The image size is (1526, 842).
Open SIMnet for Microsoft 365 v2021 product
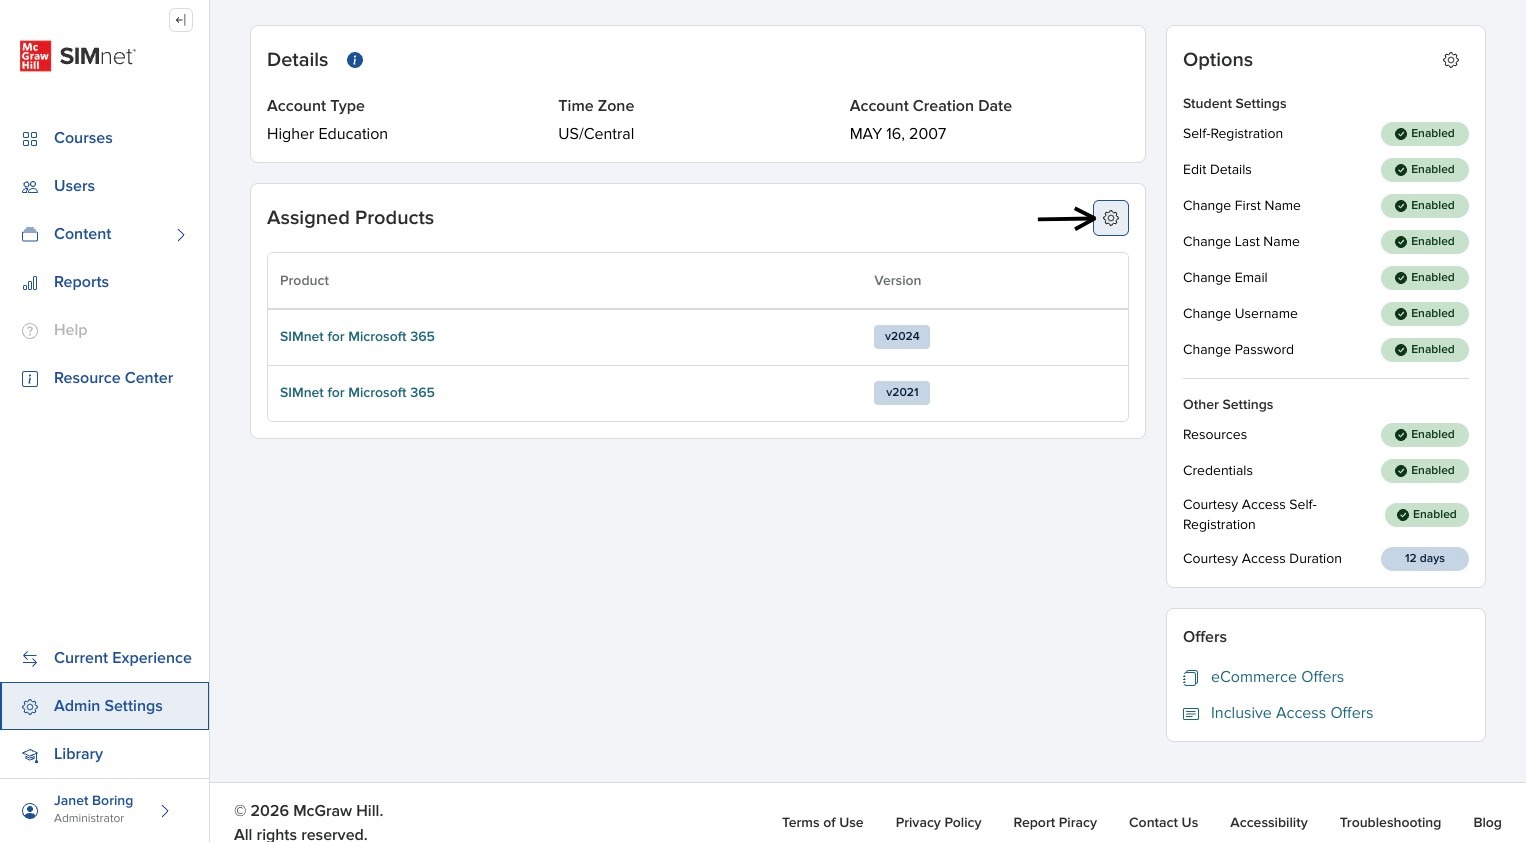coord(357,393)
